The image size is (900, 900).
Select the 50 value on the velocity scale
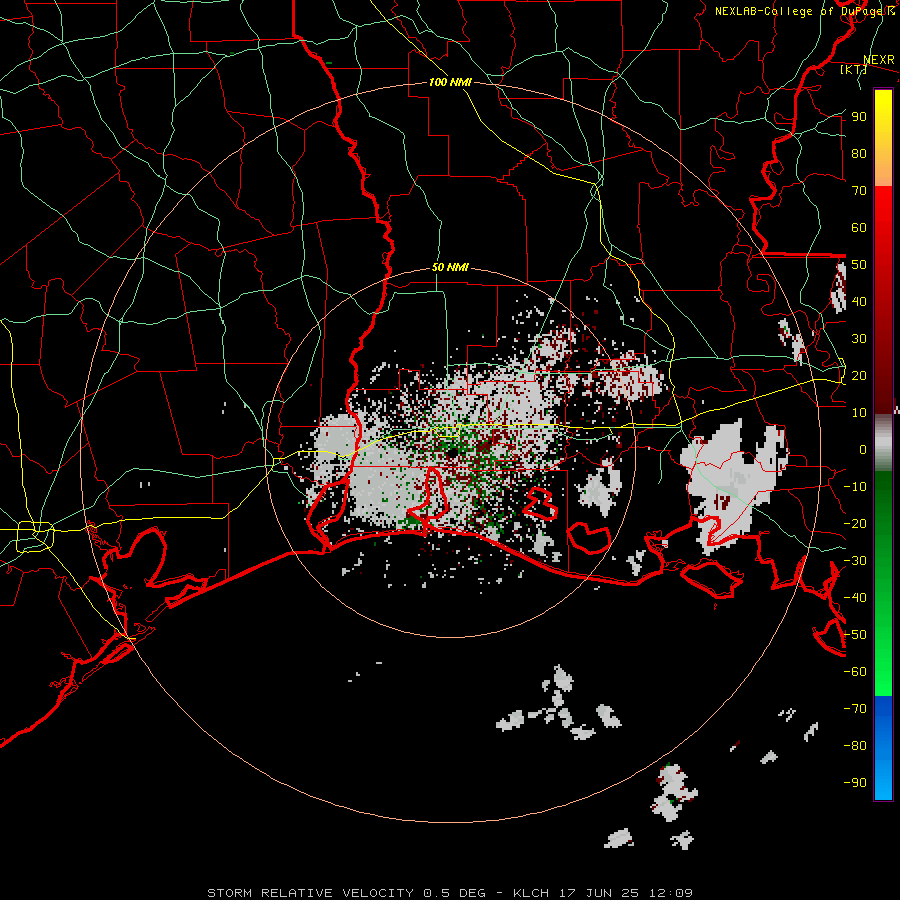click(859, 265)
